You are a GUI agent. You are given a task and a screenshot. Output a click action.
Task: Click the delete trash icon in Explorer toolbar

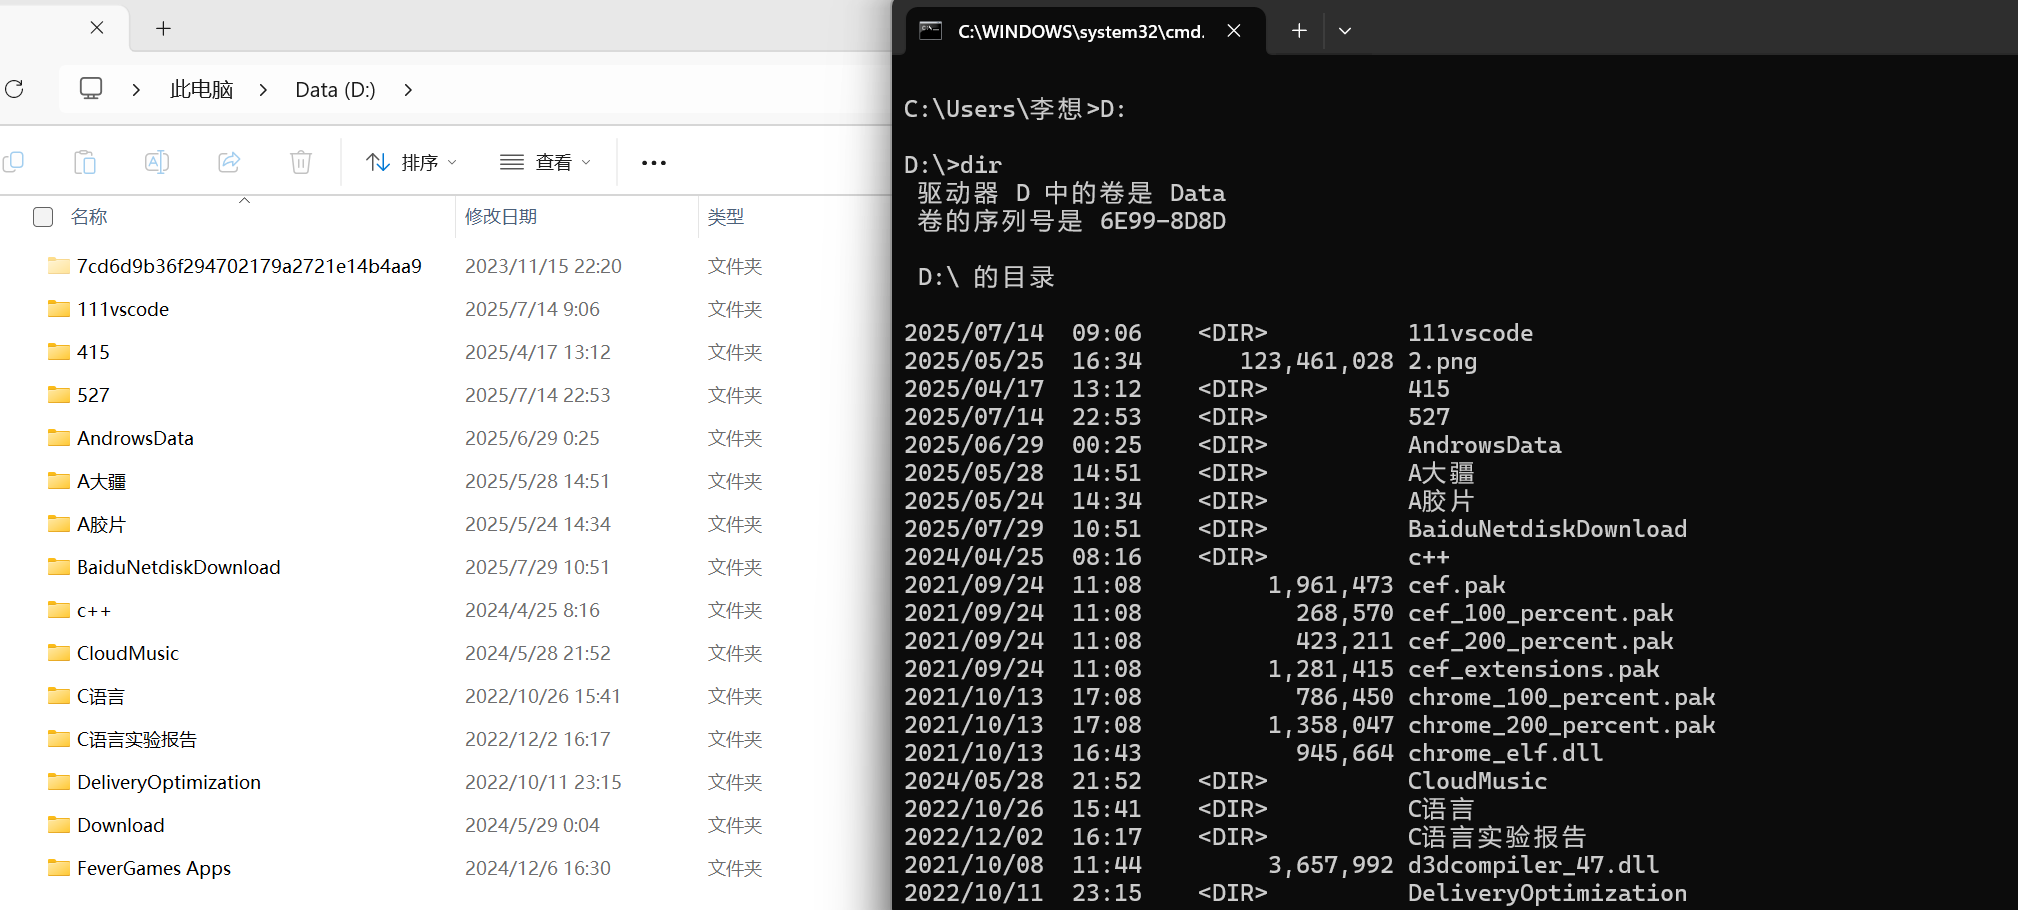(301, 162)
